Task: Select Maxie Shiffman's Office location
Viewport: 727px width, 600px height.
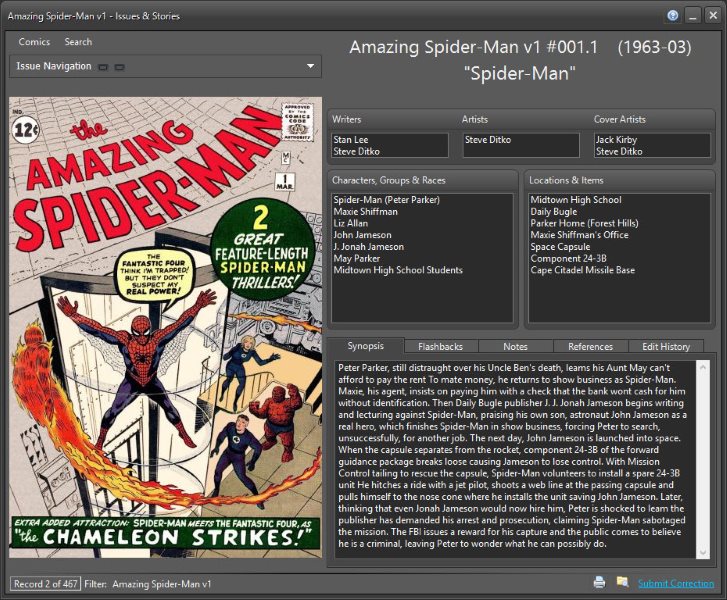Action: pos(579,235)
